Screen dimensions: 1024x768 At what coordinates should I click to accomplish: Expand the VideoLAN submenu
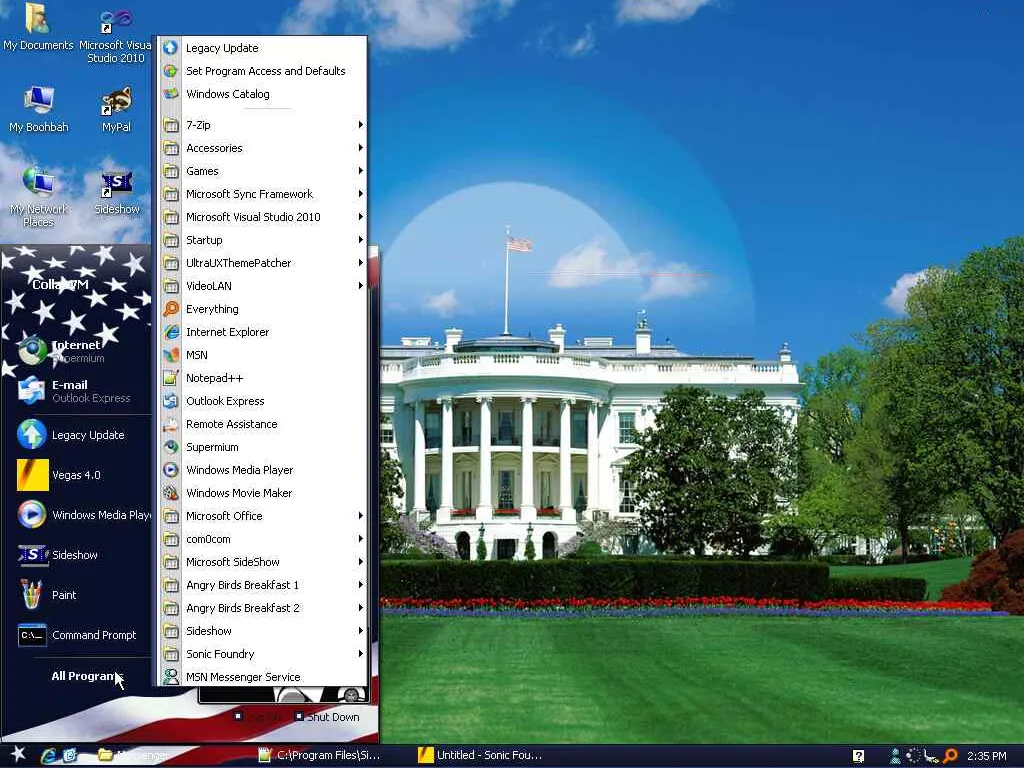click(261, 286)
